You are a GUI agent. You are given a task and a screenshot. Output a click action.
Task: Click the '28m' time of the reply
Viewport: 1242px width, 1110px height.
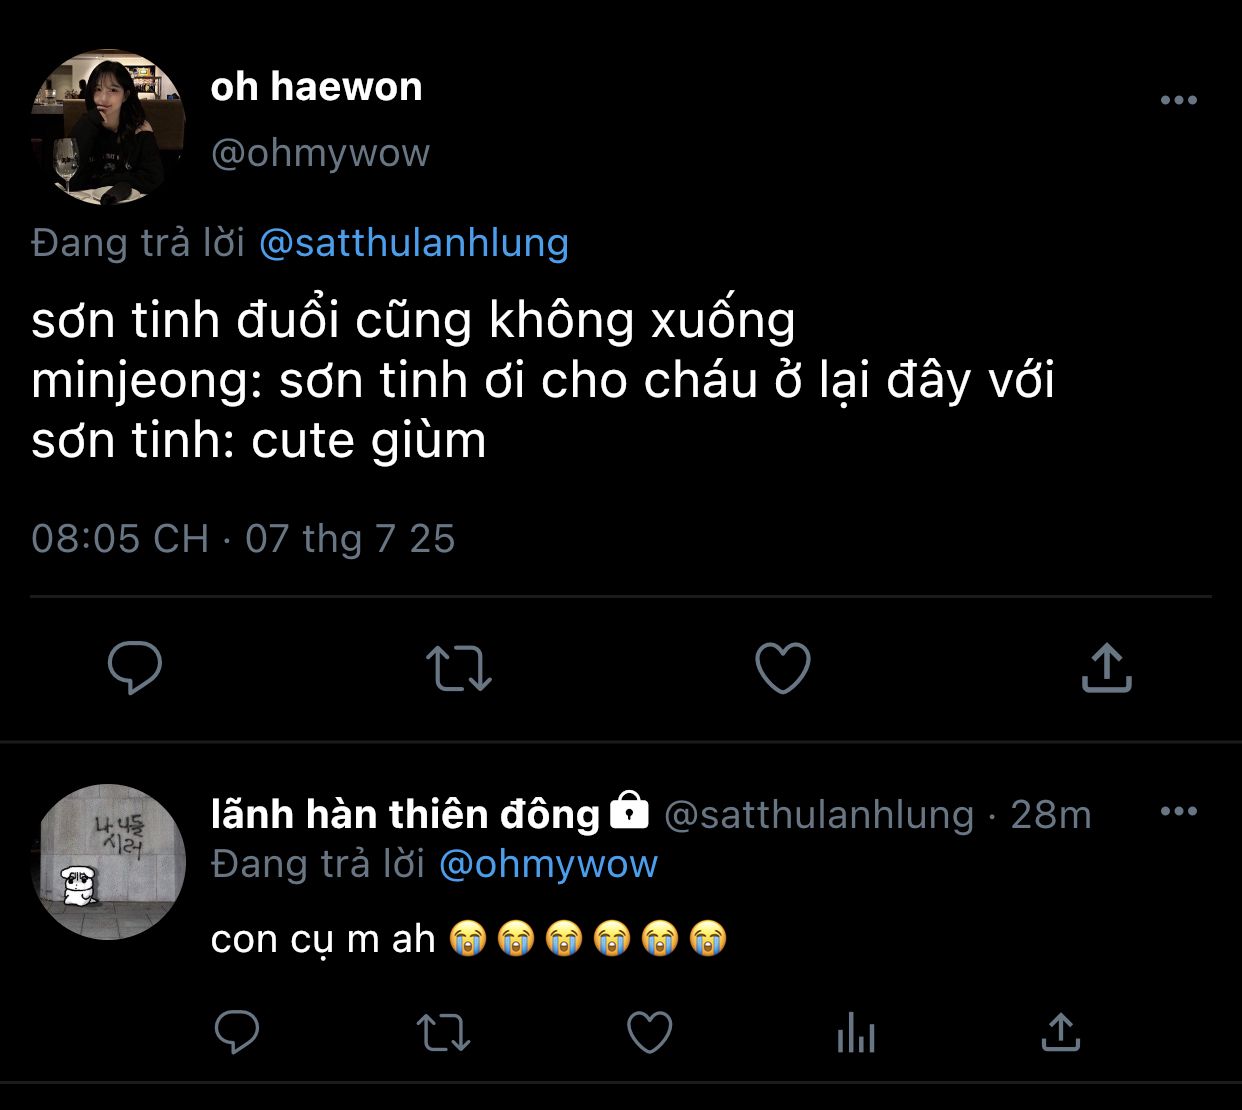pyautogui.click(x=1050, y=815)
